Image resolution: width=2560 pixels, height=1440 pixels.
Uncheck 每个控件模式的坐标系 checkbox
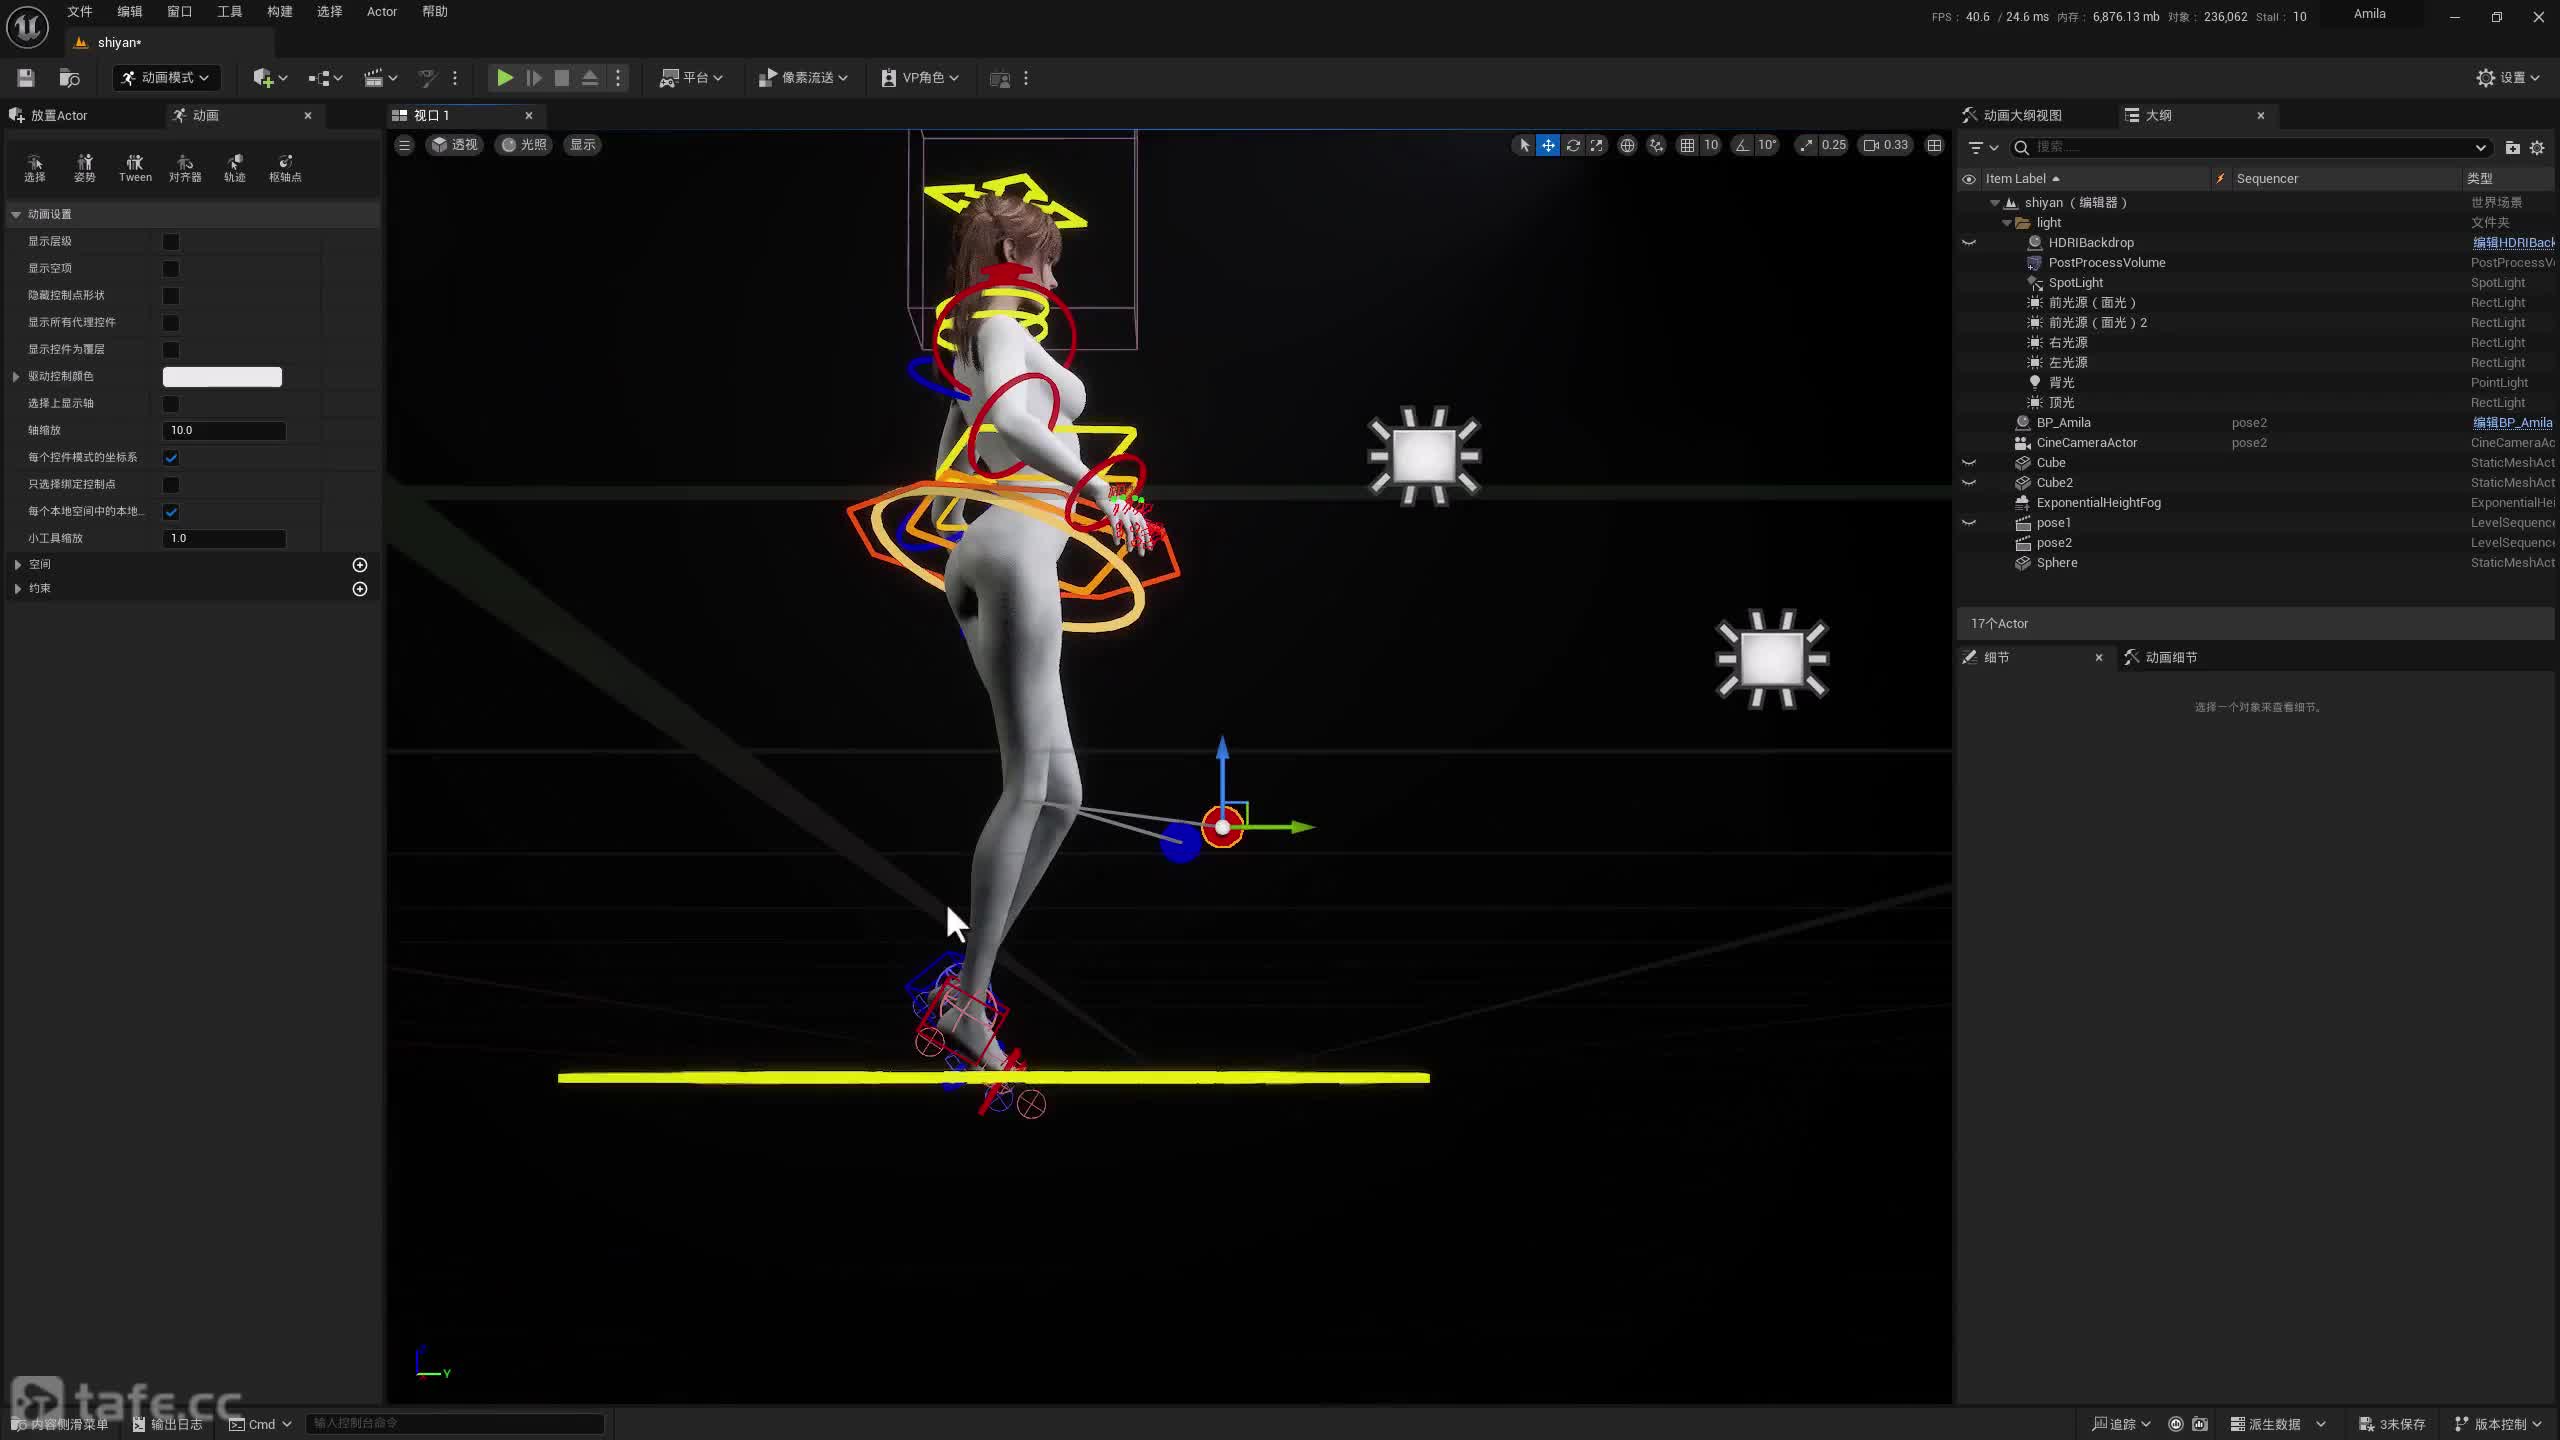[171, 458]
